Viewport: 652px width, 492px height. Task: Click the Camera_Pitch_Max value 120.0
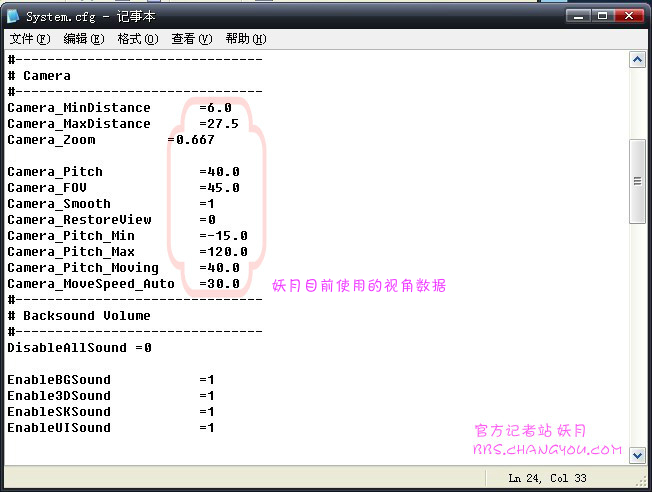click(x=223, y=252)
